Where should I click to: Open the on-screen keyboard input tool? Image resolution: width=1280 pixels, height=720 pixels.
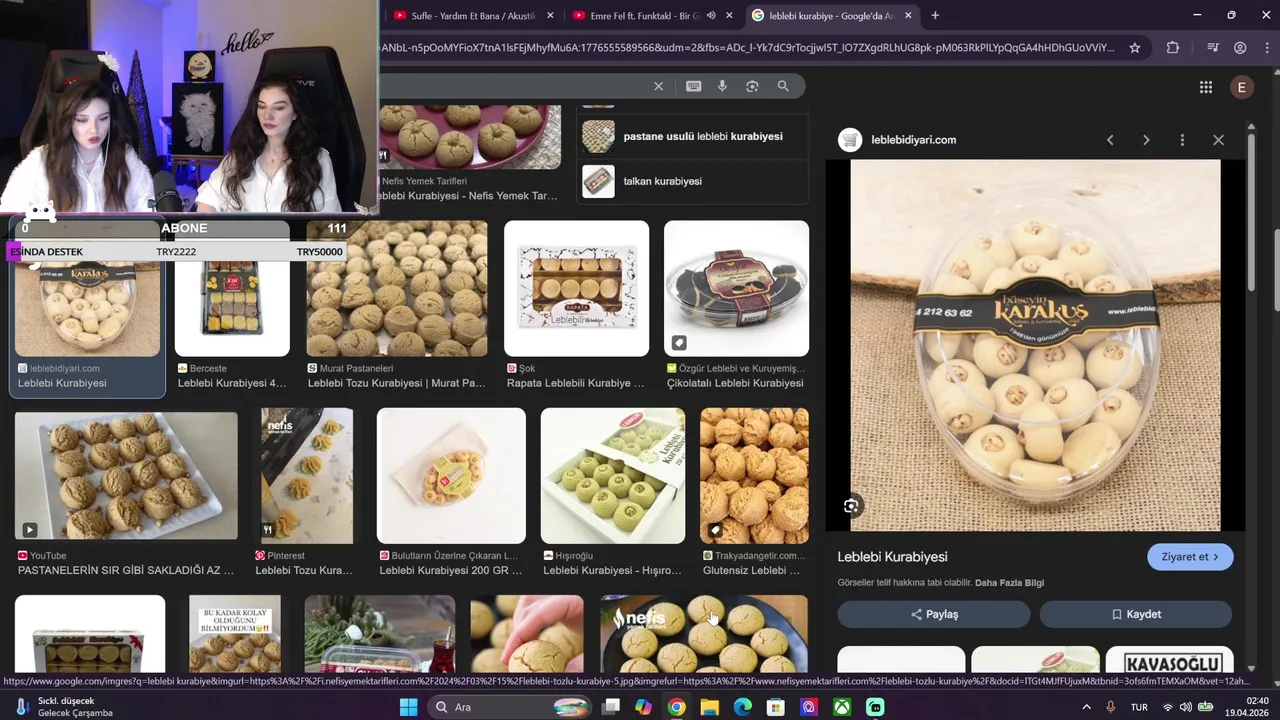coord(693,86)
